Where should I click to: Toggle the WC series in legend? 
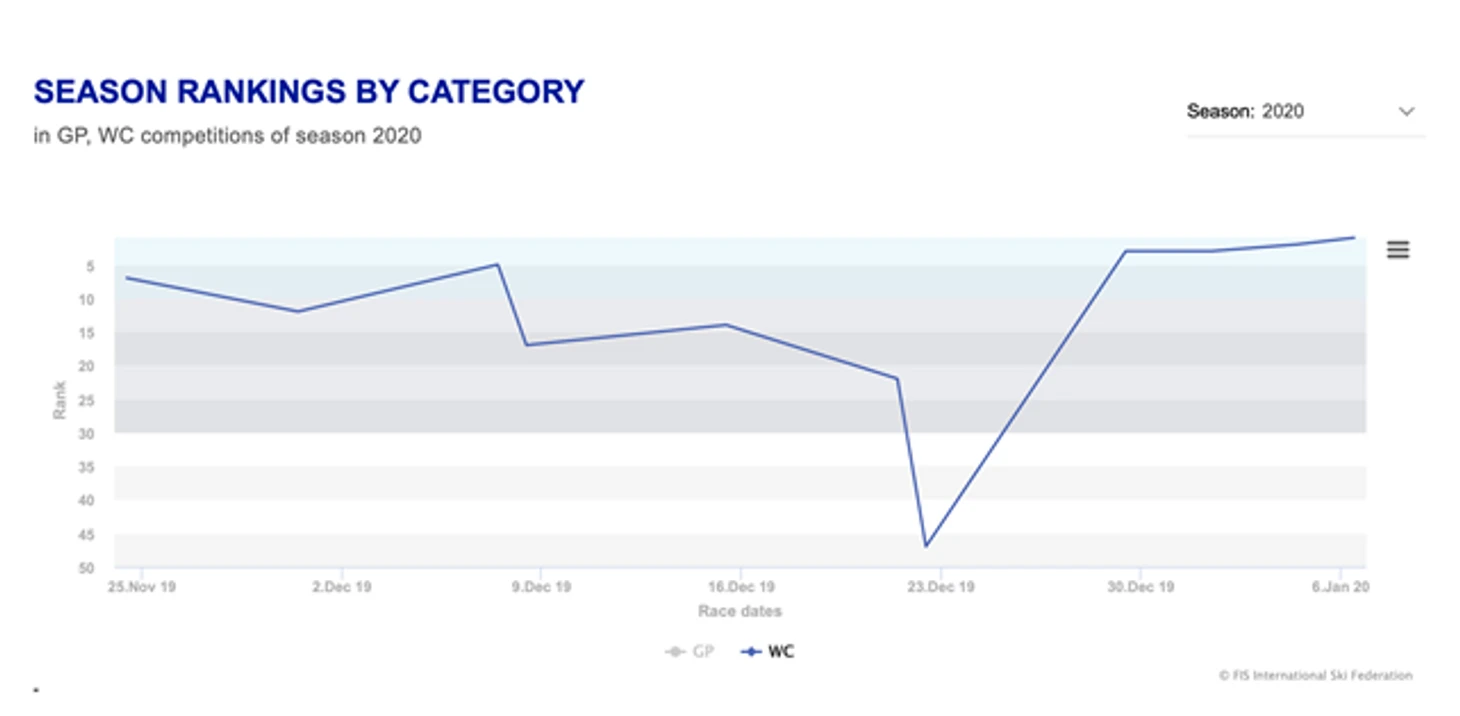(x=768, y=652)
